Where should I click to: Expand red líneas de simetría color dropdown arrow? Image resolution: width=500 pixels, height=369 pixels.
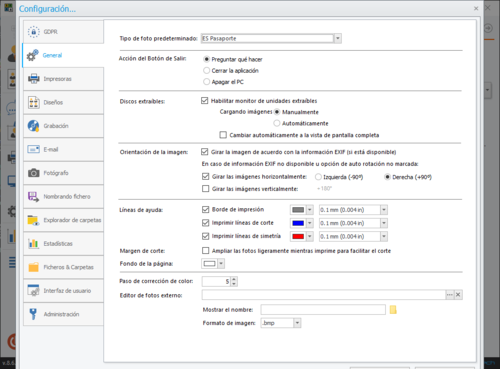(310, 236)
